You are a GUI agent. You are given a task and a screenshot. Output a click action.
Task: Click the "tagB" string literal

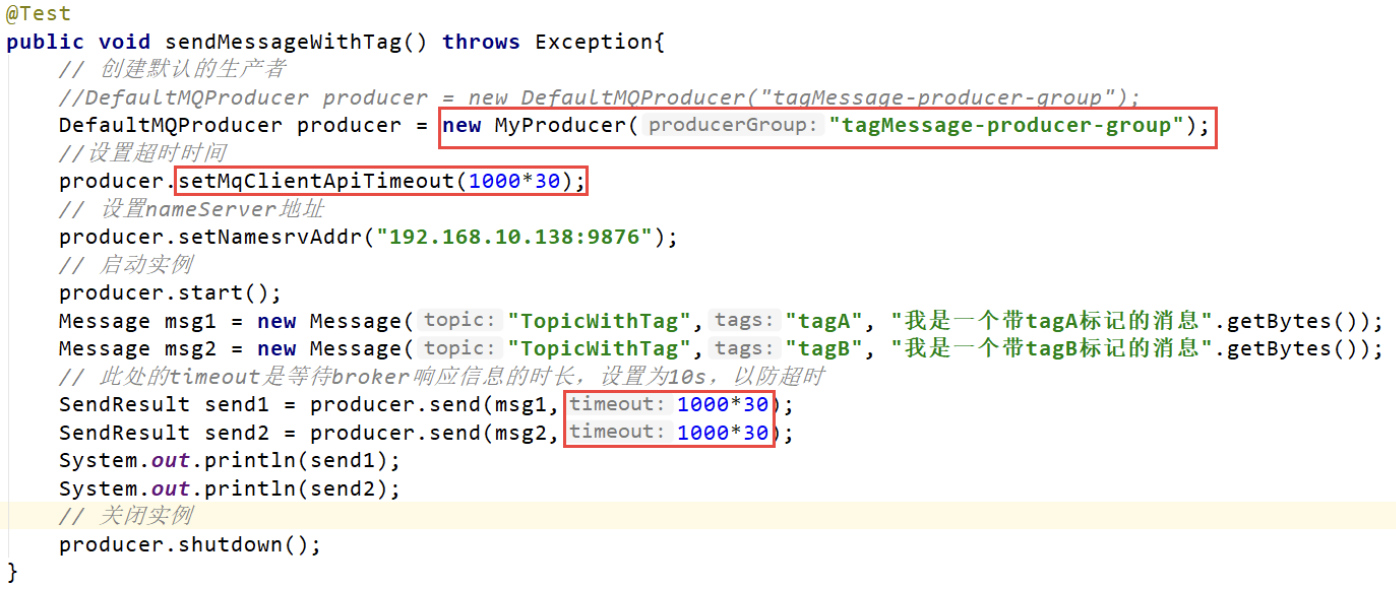click(x=824, y=349)
